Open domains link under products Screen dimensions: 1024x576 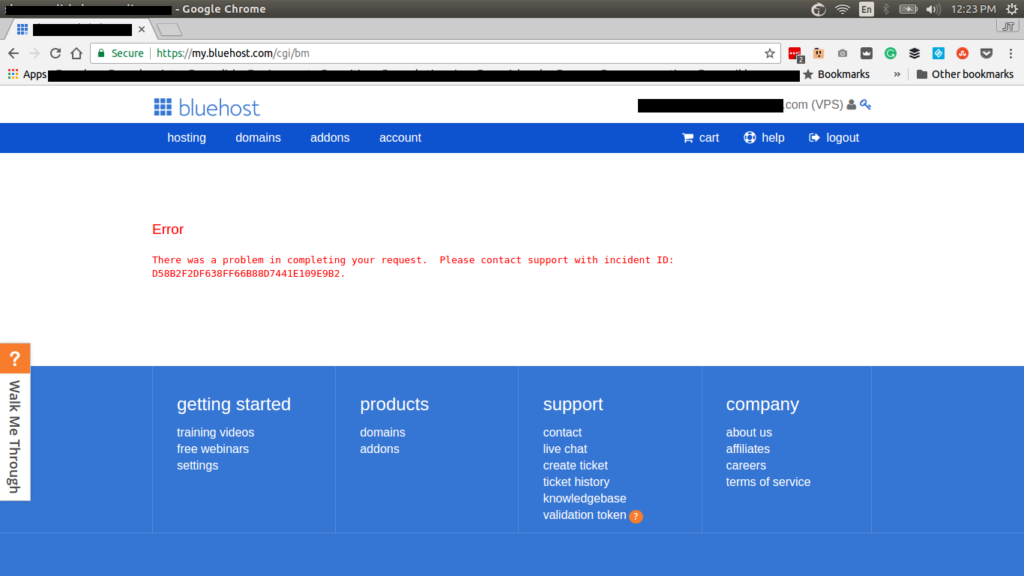pos(382,432)
